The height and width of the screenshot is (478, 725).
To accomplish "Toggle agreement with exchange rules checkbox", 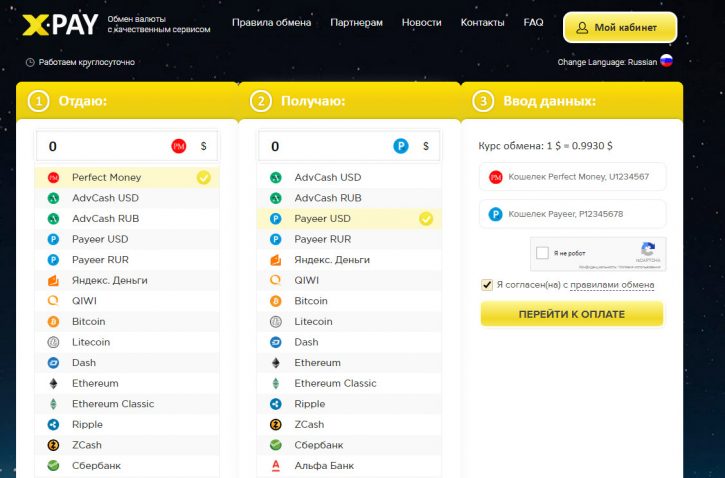I will [x=487, y=285].
